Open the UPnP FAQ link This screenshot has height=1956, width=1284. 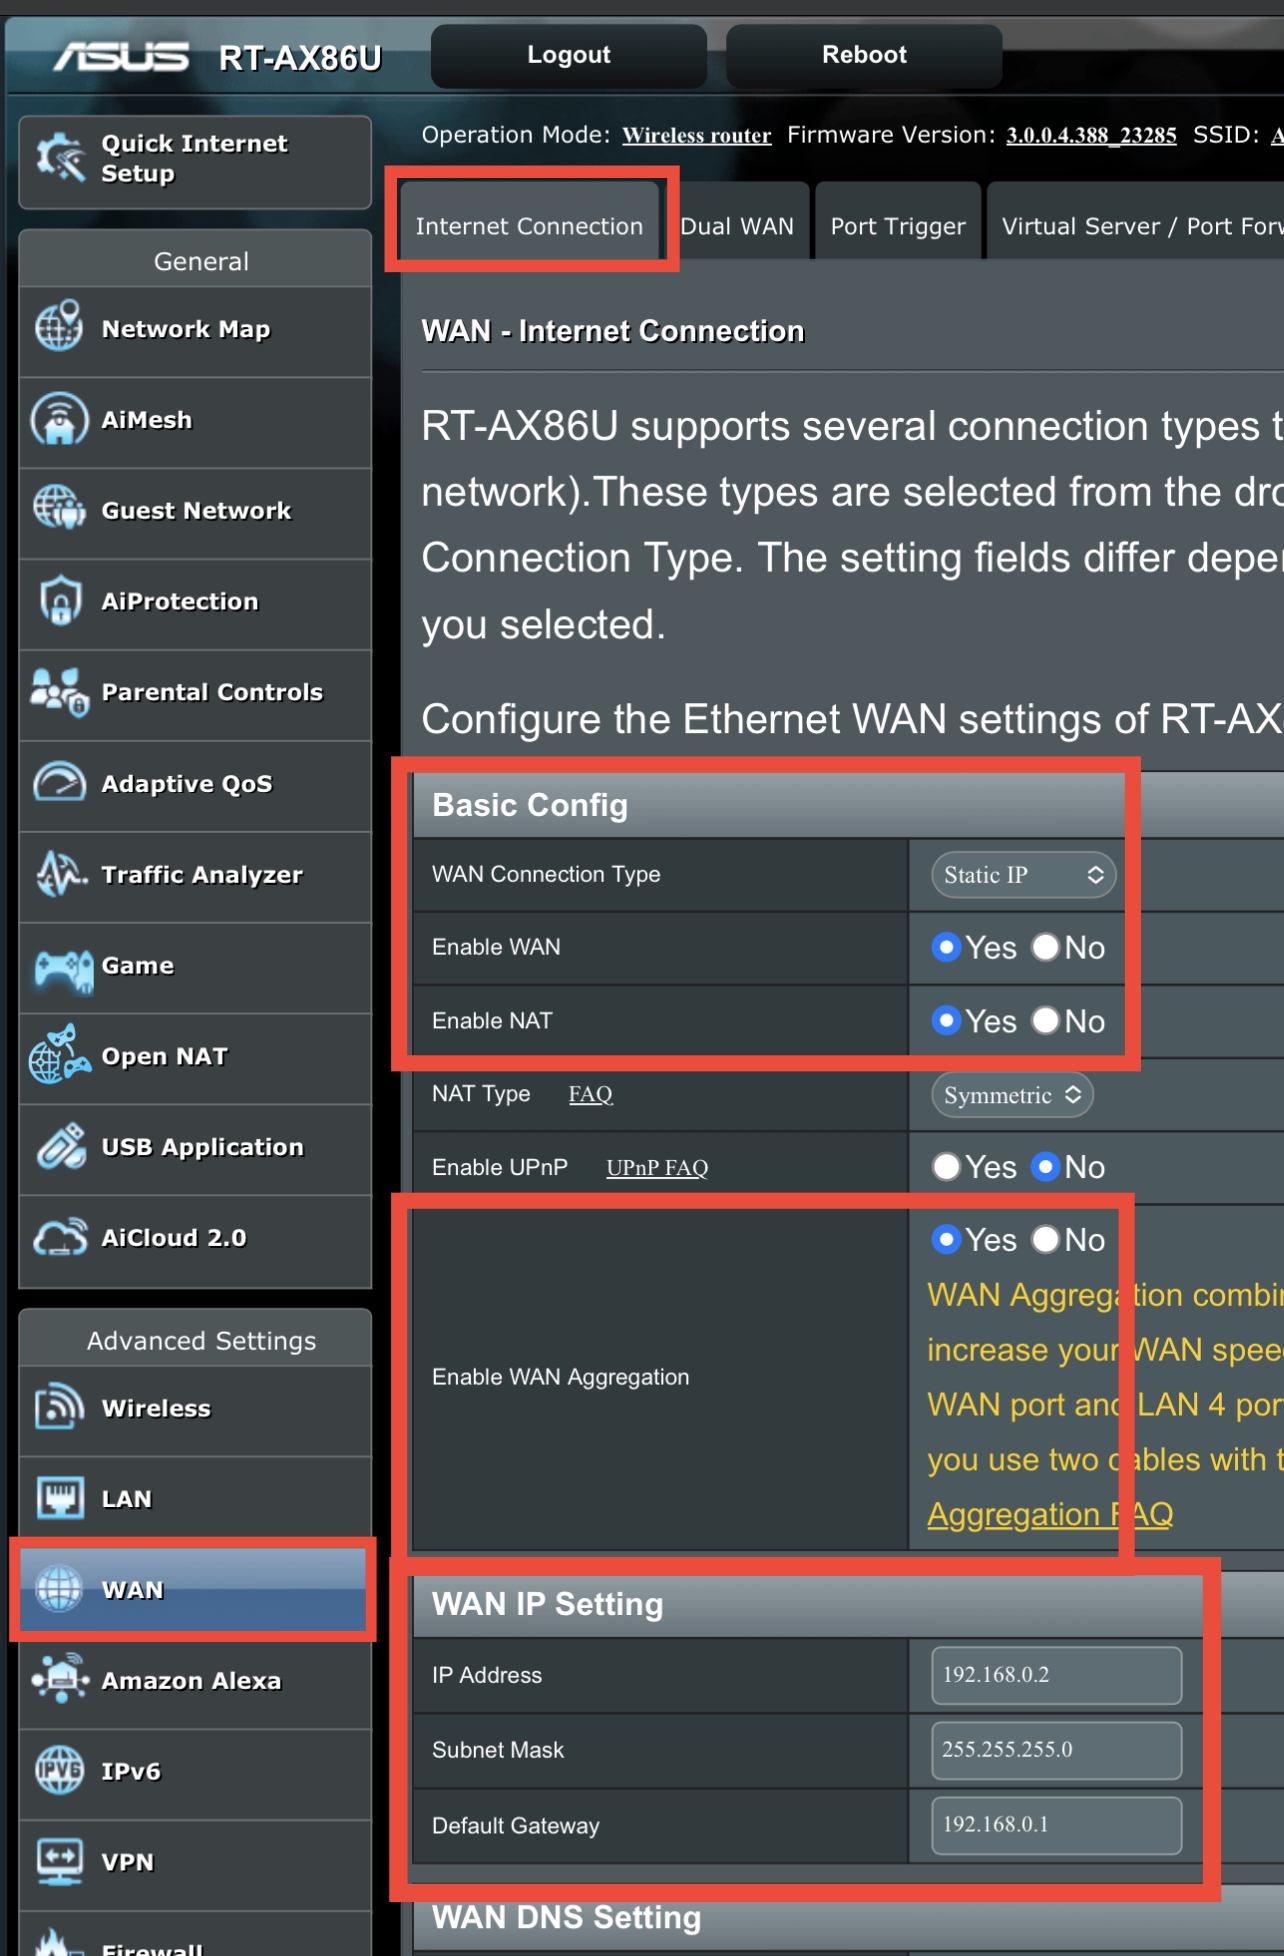coord(657,1167)
